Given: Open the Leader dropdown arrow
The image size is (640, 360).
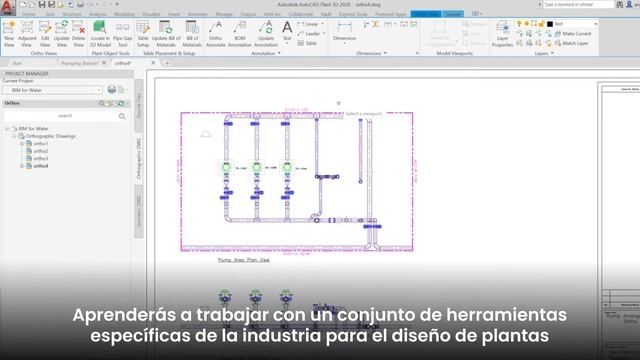Looking at the screenshot, I should (x=324, y=33).
